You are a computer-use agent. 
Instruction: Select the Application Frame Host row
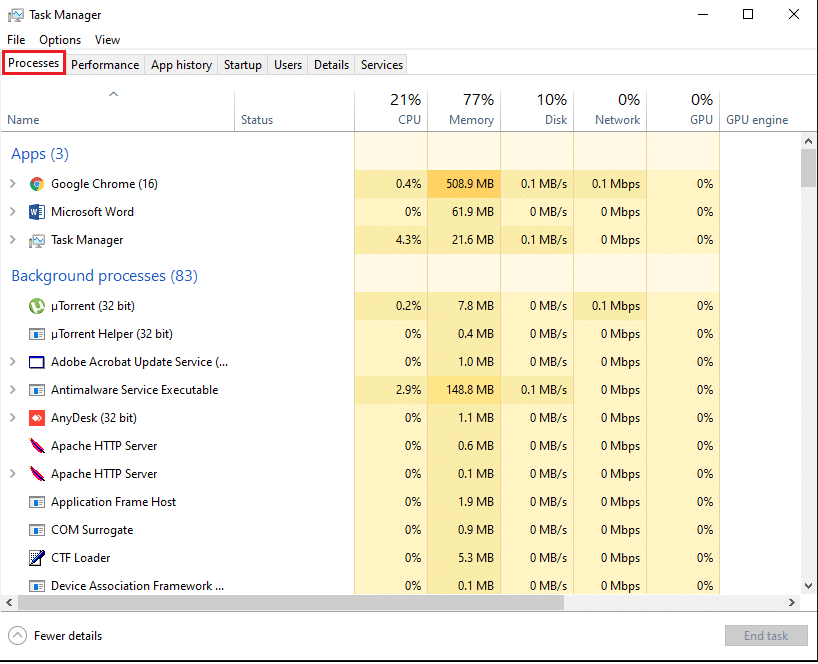point(113,502)
